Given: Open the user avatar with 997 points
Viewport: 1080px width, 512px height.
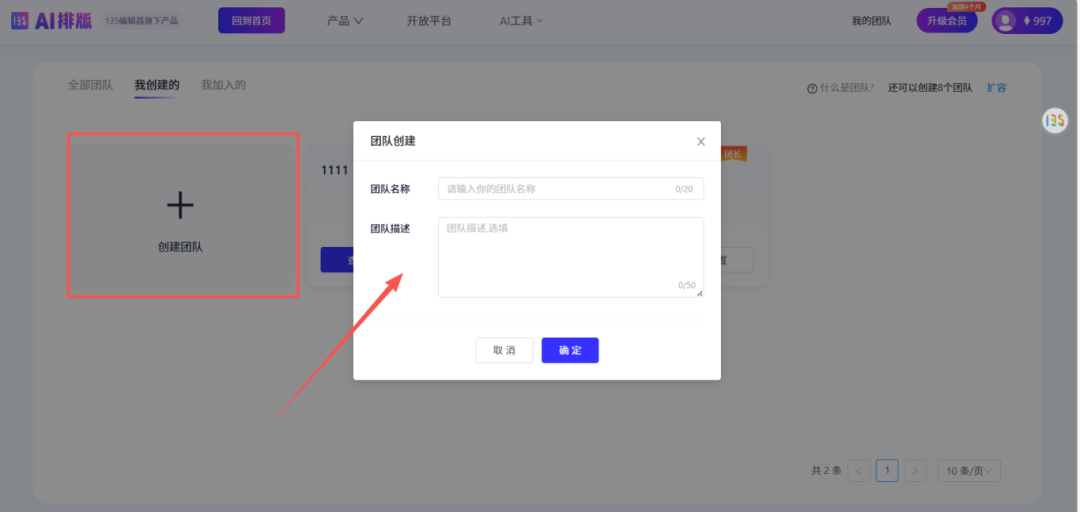Looking at the screenshot, I should click(1026, 21).
